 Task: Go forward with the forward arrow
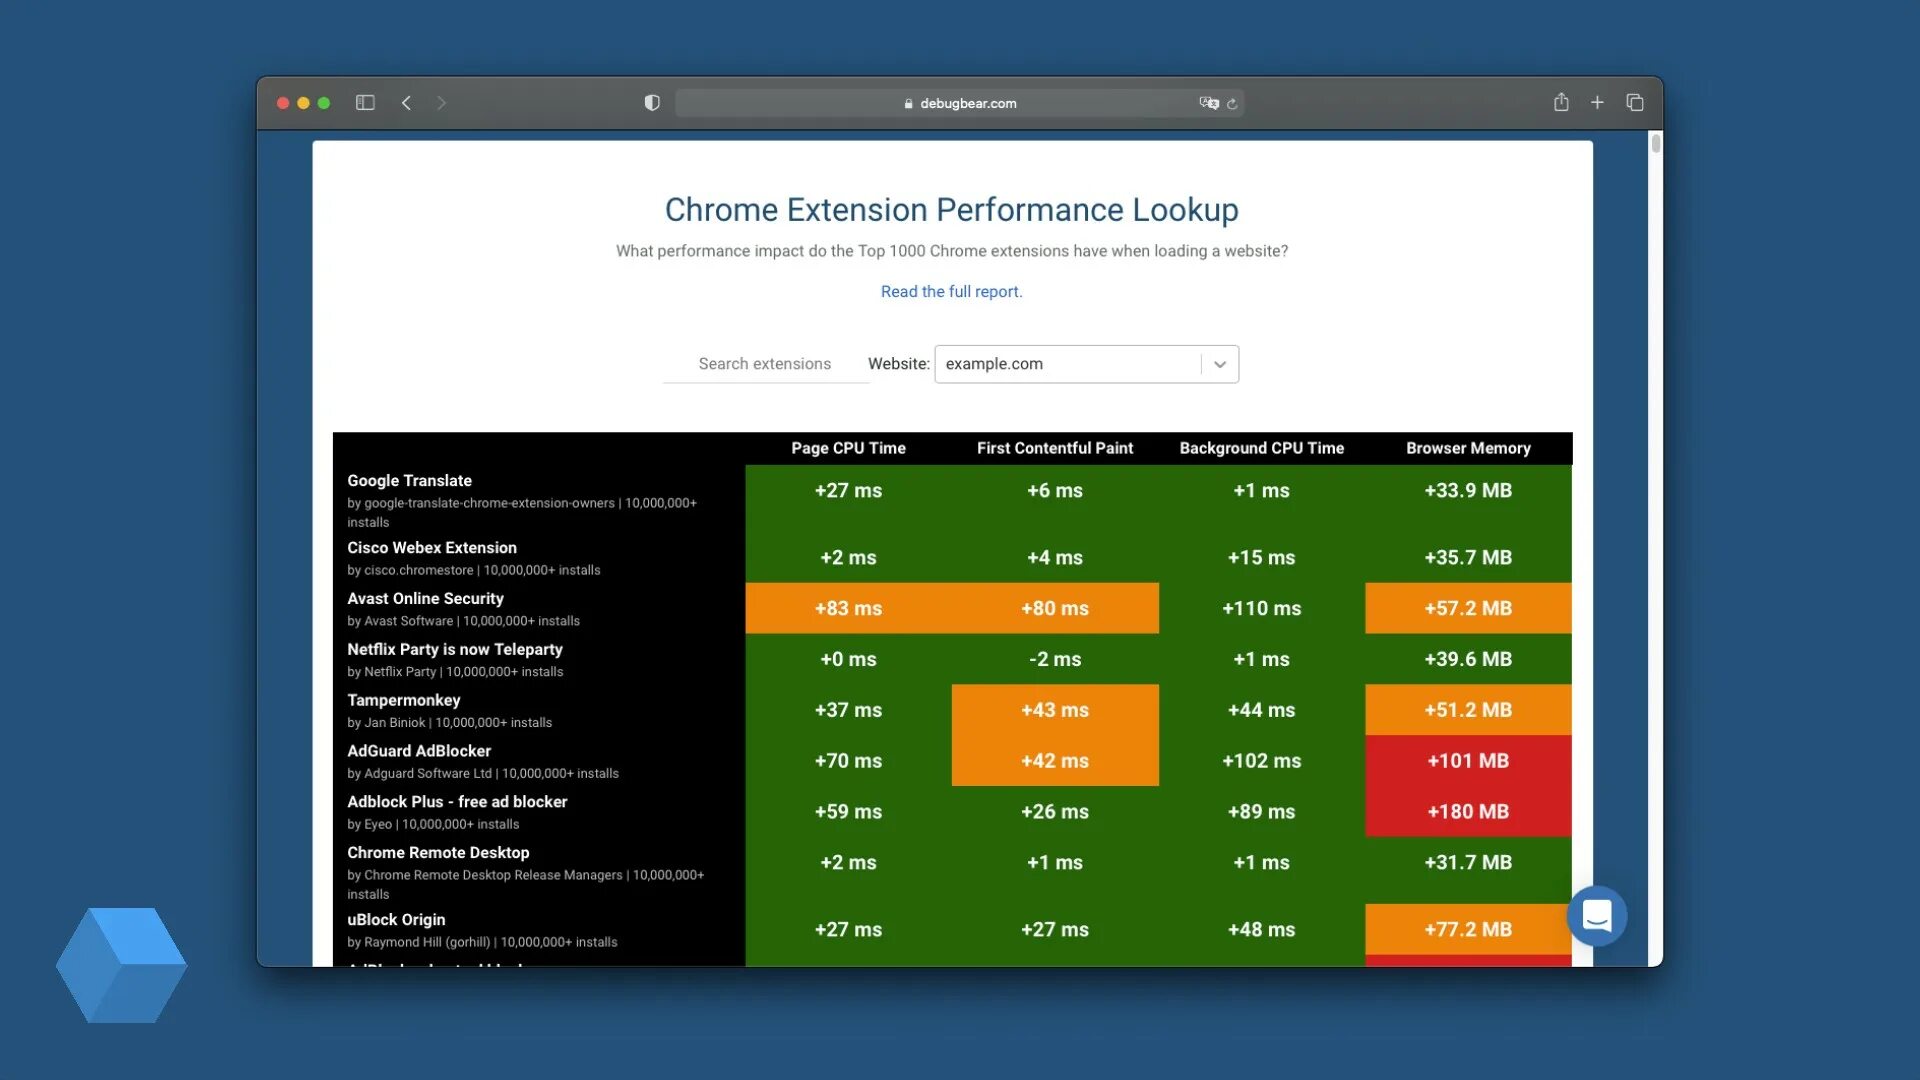point(441,103)
